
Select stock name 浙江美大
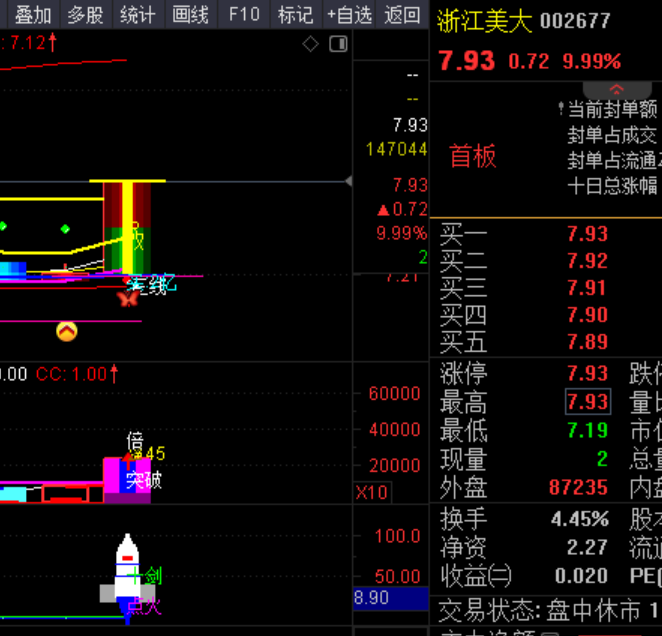(484, 21)
